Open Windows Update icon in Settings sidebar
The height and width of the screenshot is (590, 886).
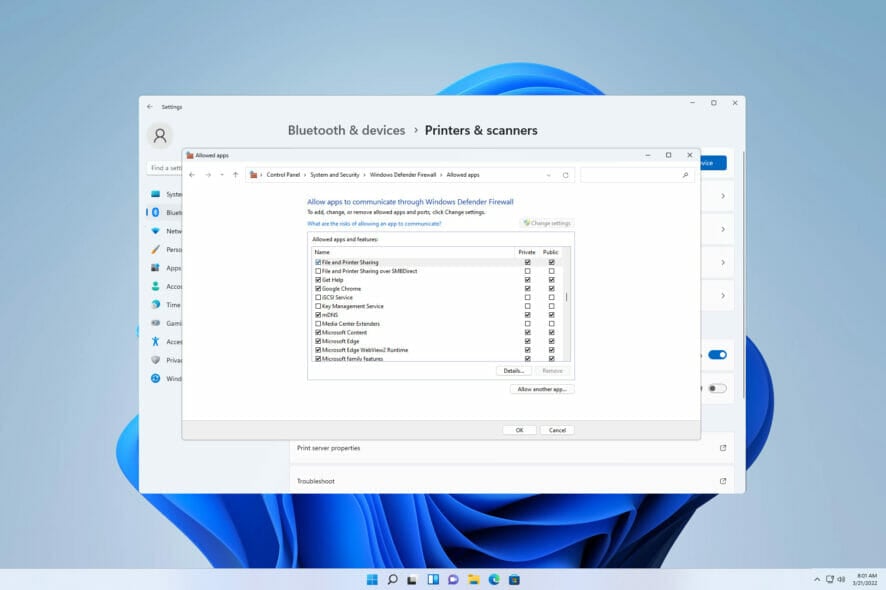coord(155,379)
